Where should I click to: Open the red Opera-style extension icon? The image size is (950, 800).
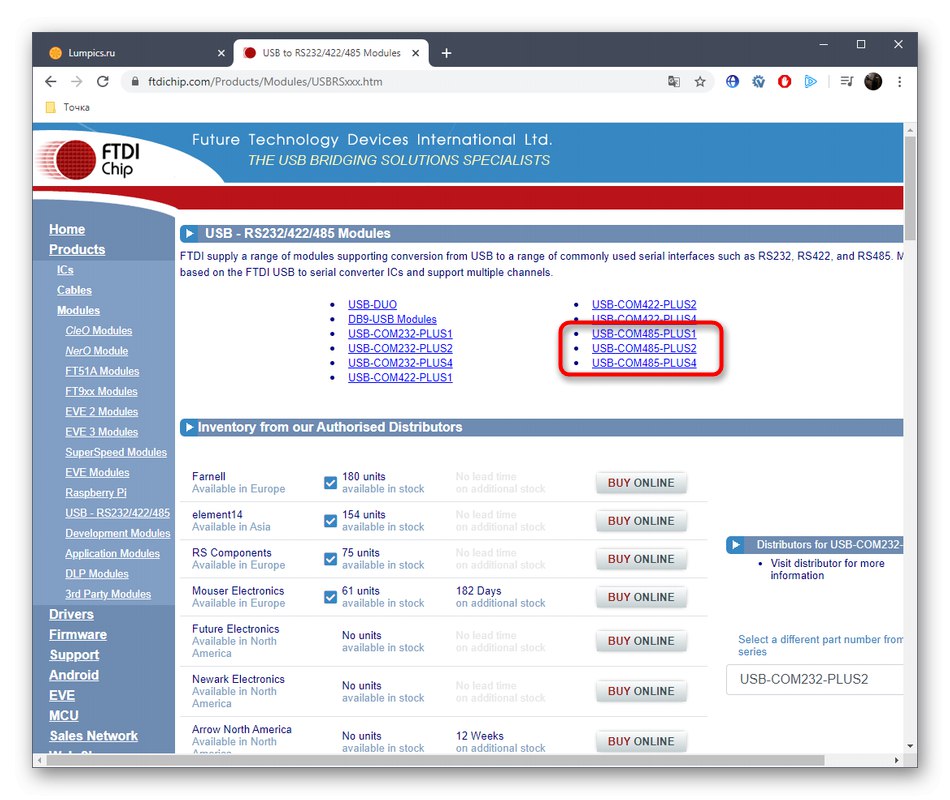[x=785, y=82]
